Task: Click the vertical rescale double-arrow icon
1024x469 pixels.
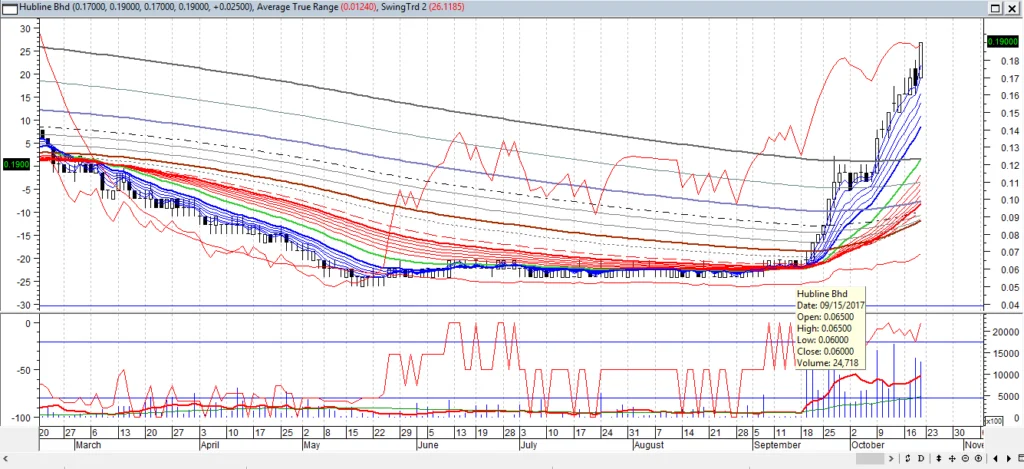Action: [x=939, y=458]
